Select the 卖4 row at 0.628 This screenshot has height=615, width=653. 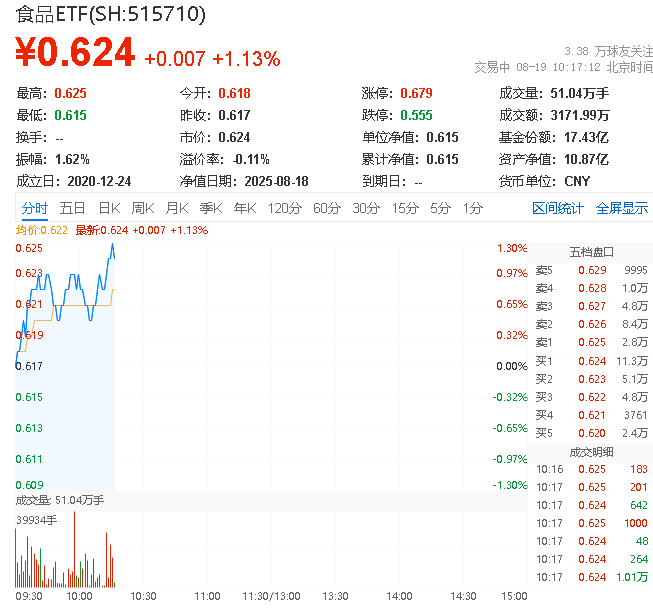point(591,288)
